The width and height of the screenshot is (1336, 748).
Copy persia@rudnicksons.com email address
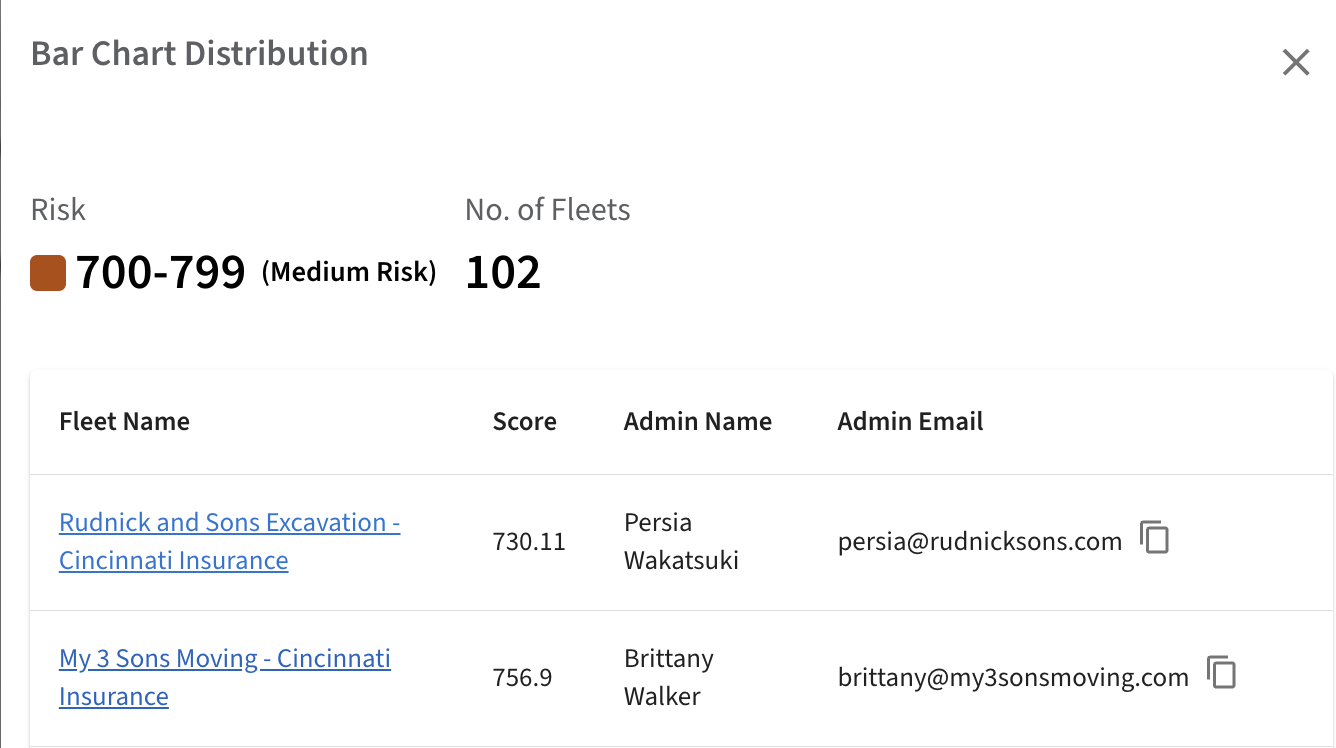point(1155,538)
